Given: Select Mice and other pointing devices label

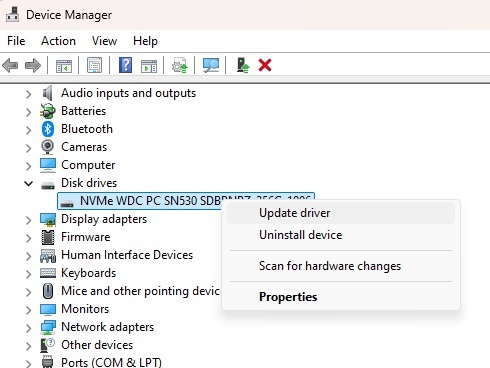Looking at the screenshot, I should [x=140, y=291].
